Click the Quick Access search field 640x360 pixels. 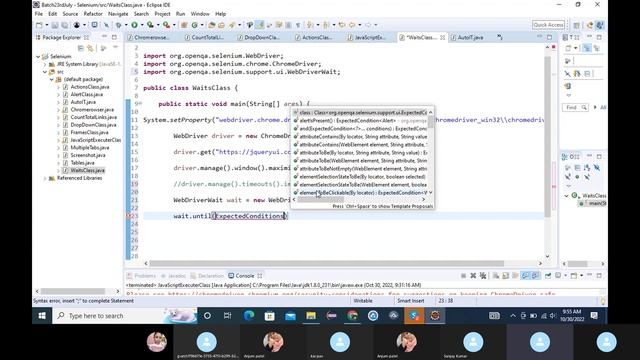548,25
